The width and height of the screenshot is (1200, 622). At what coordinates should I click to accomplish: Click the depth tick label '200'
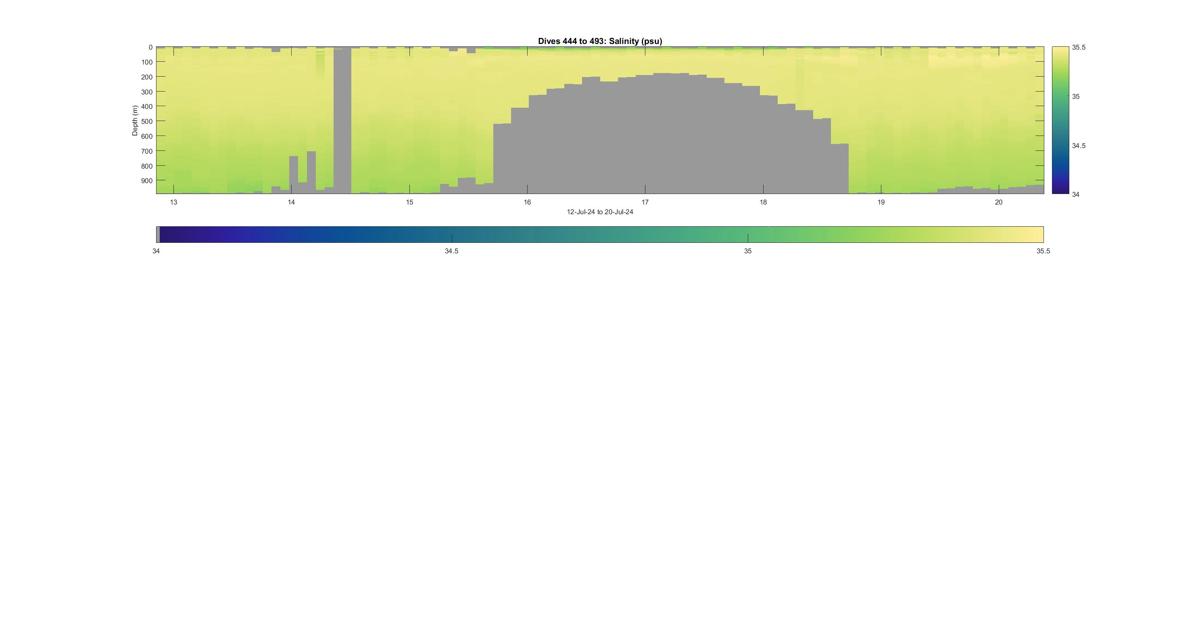(146, 77)
